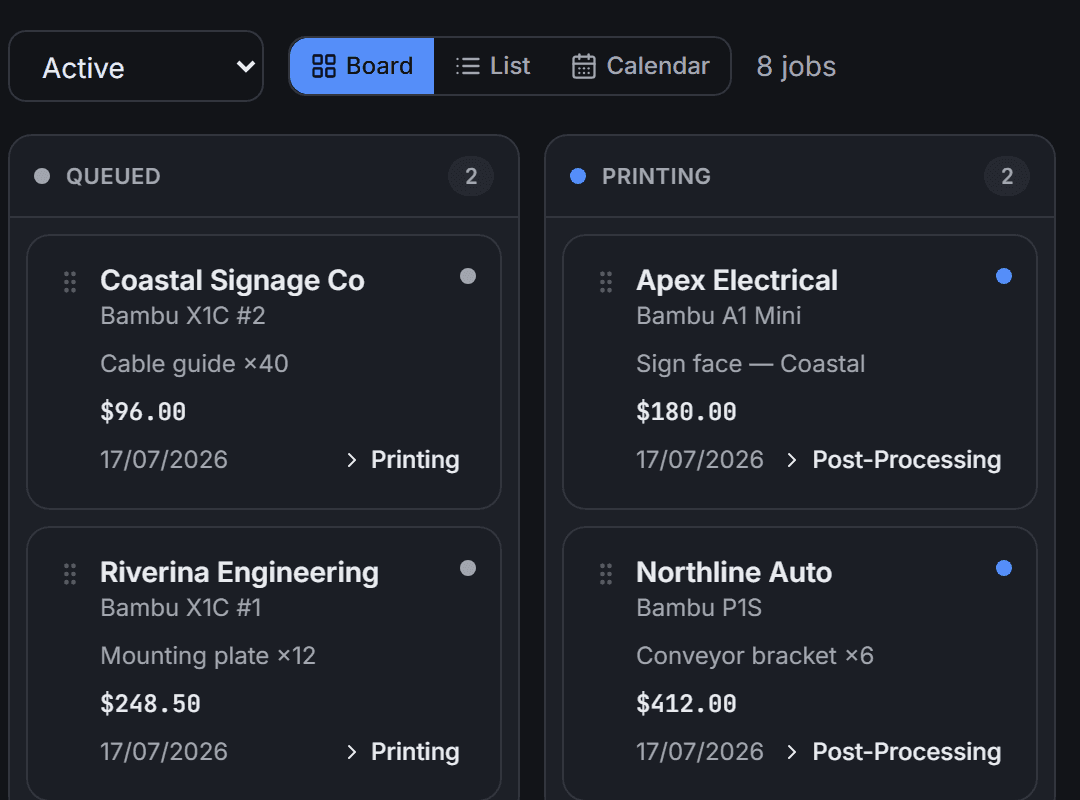
Task: Click the drag handle on Riverina Engineering card
Action: 70,574
